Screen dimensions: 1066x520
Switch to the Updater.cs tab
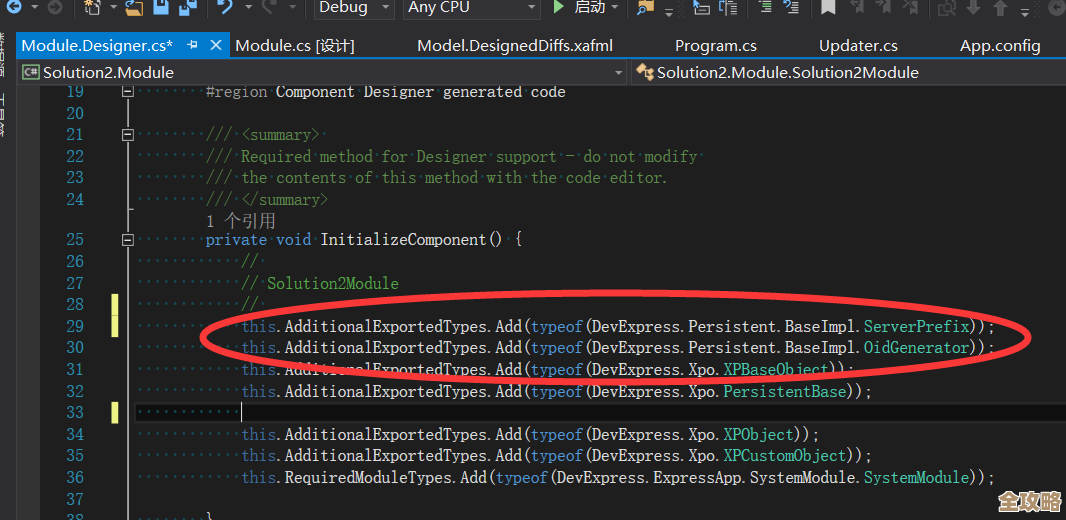(x=858, y=46)
